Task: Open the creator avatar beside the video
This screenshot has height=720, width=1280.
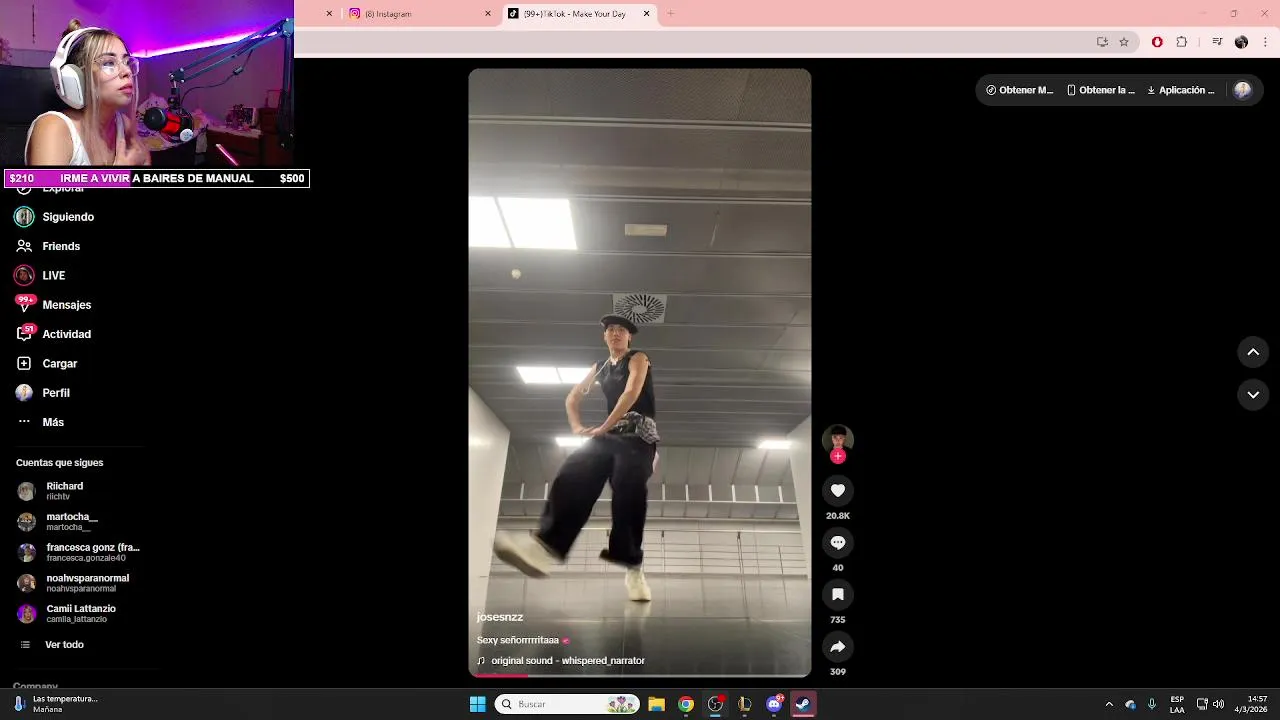Action: 838,439
